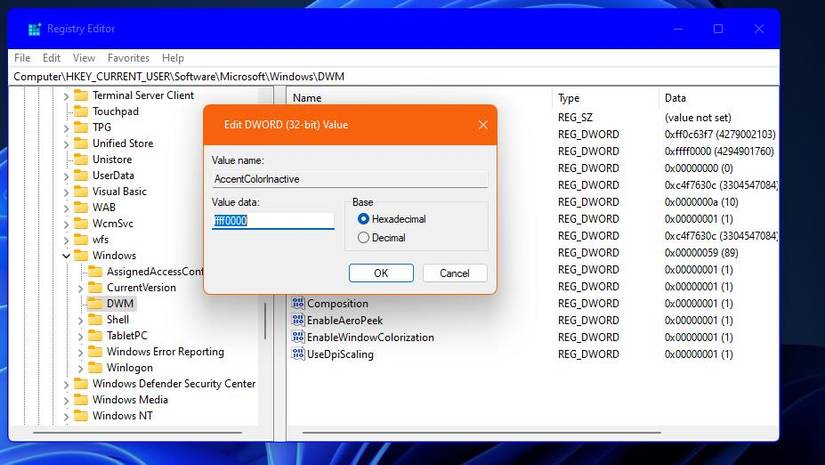The width and height of the screenshot is (825, 465).
Task: Open the View menu
Action: 84,58
